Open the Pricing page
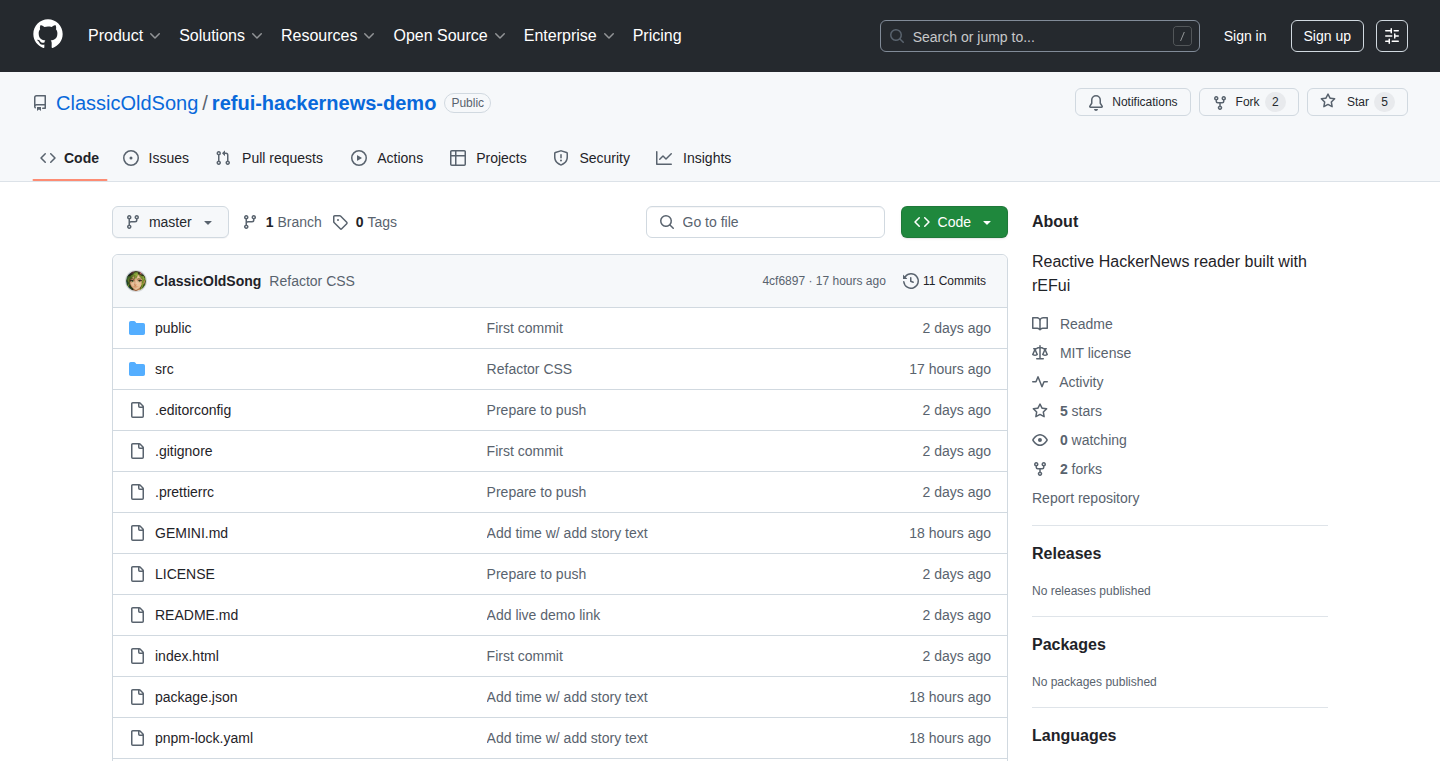Viewport: 1440px width, 761px height. tap(657, 35)
